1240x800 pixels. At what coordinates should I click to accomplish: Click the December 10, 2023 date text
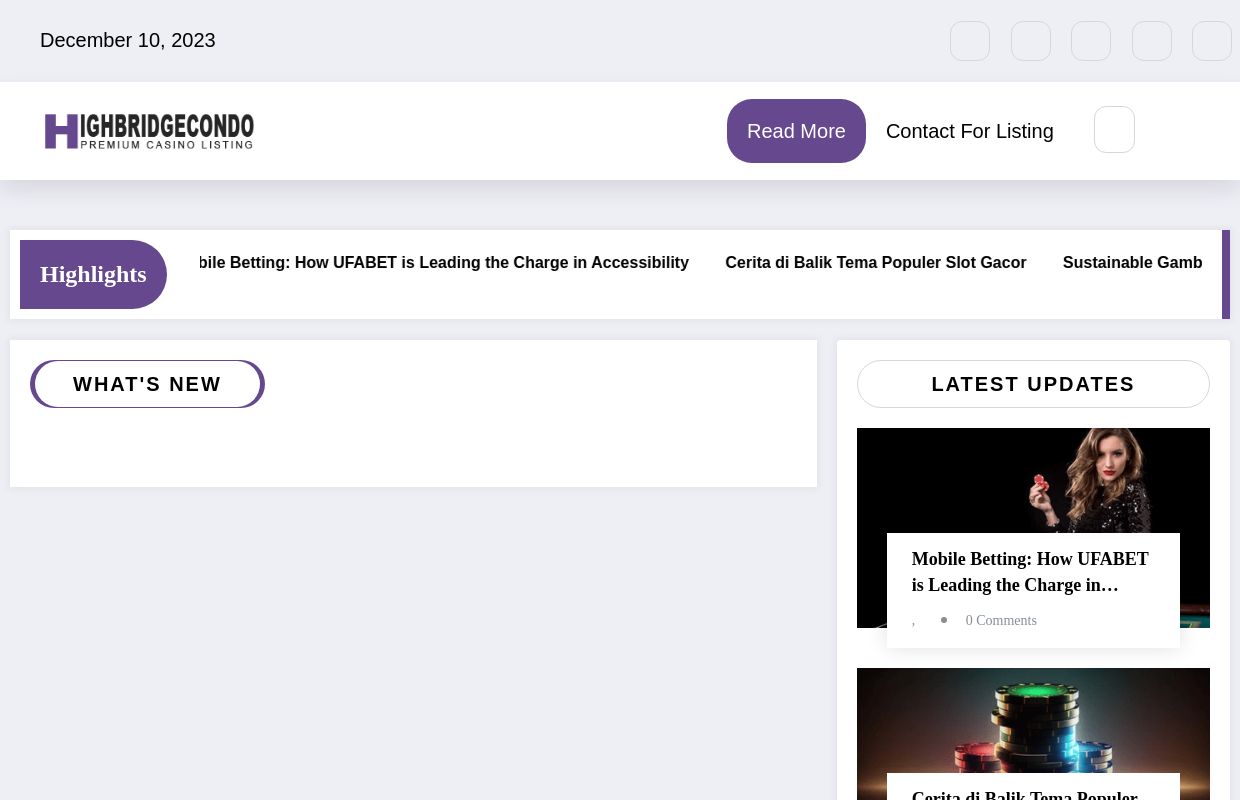[x=128, y=40]
